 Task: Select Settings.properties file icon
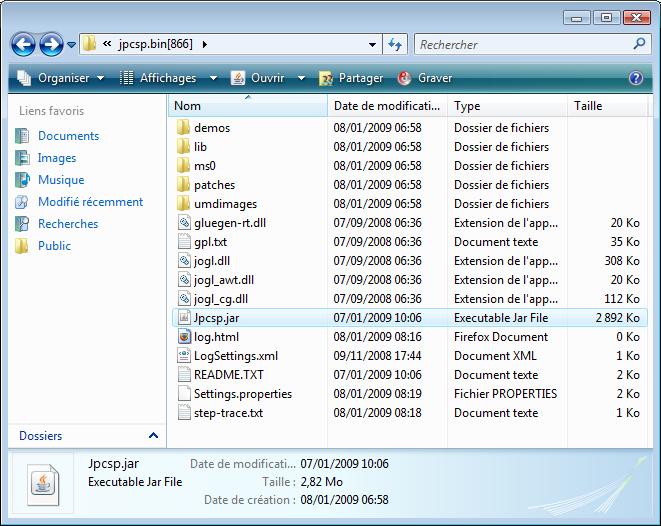click(x=184, y=393)
